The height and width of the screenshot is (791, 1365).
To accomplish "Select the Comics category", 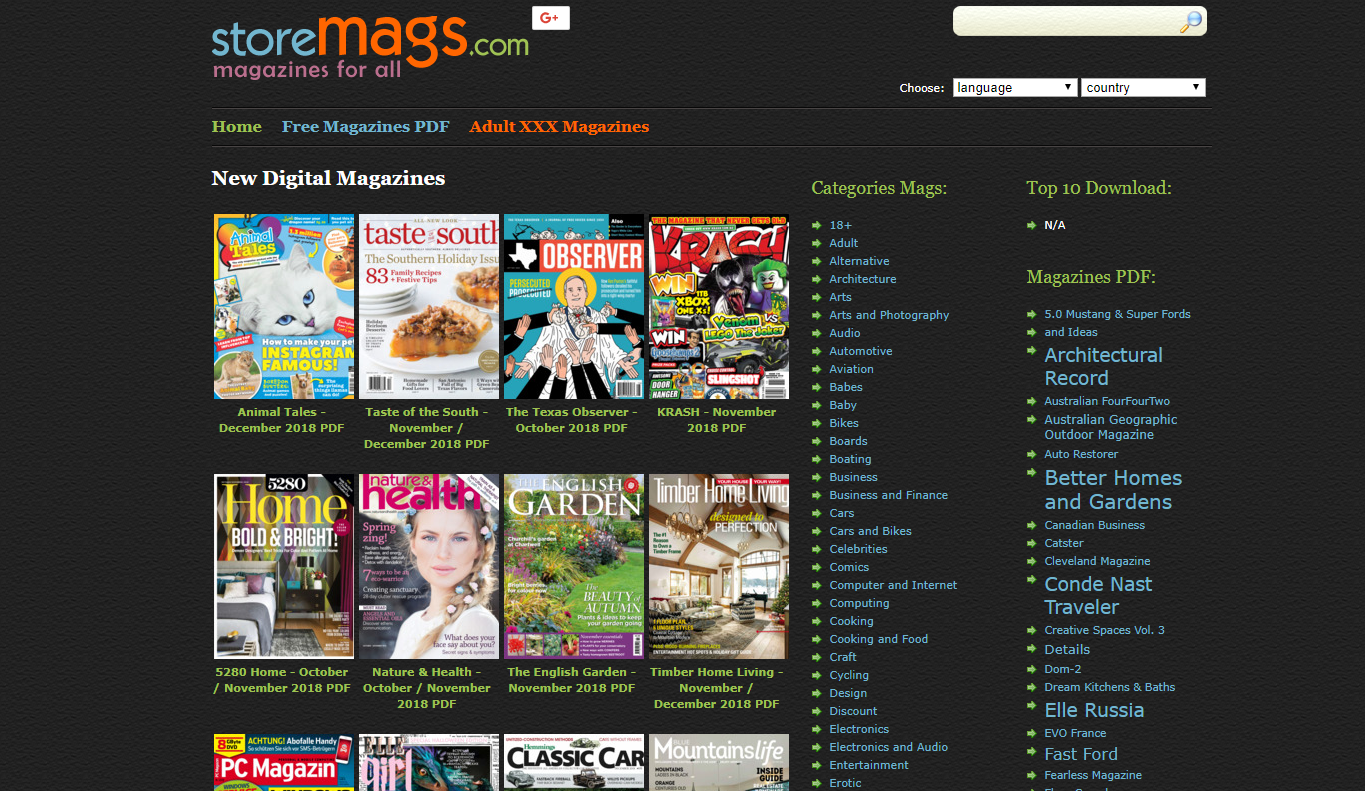I will click(x=849, y=567).
